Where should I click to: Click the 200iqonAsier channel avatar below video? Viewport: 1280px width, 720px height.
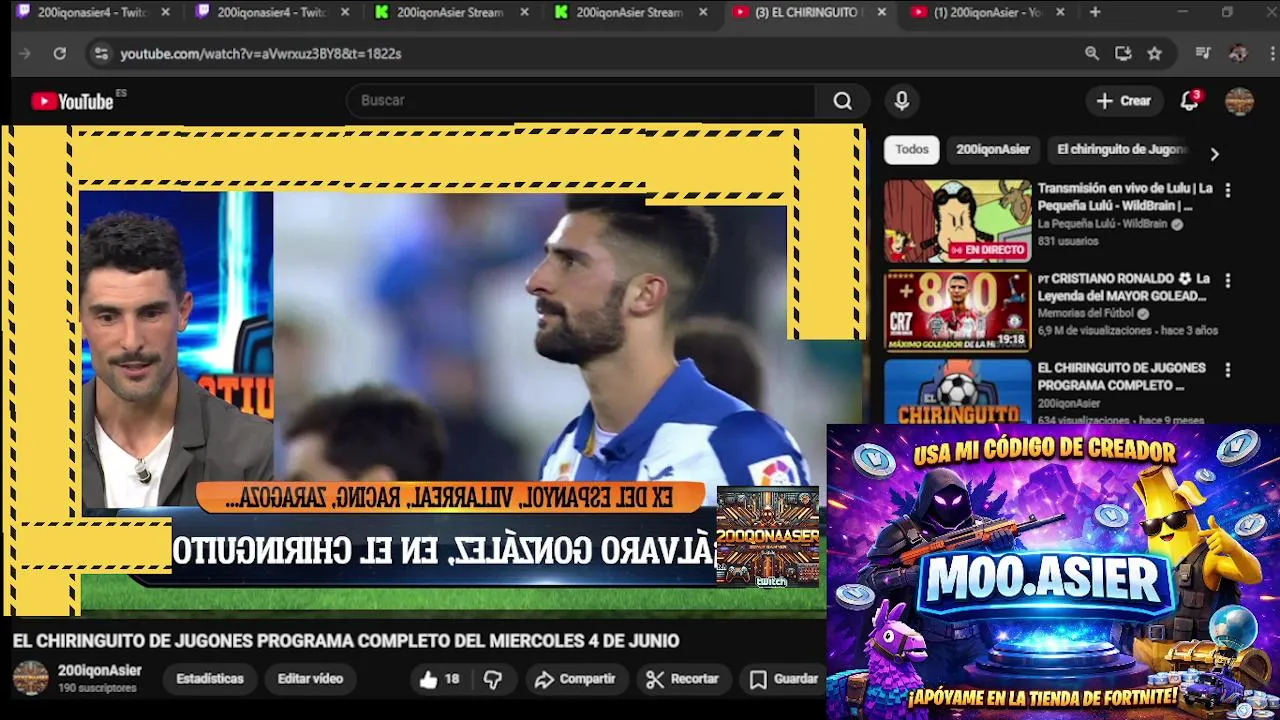click(x=30, y=678)
